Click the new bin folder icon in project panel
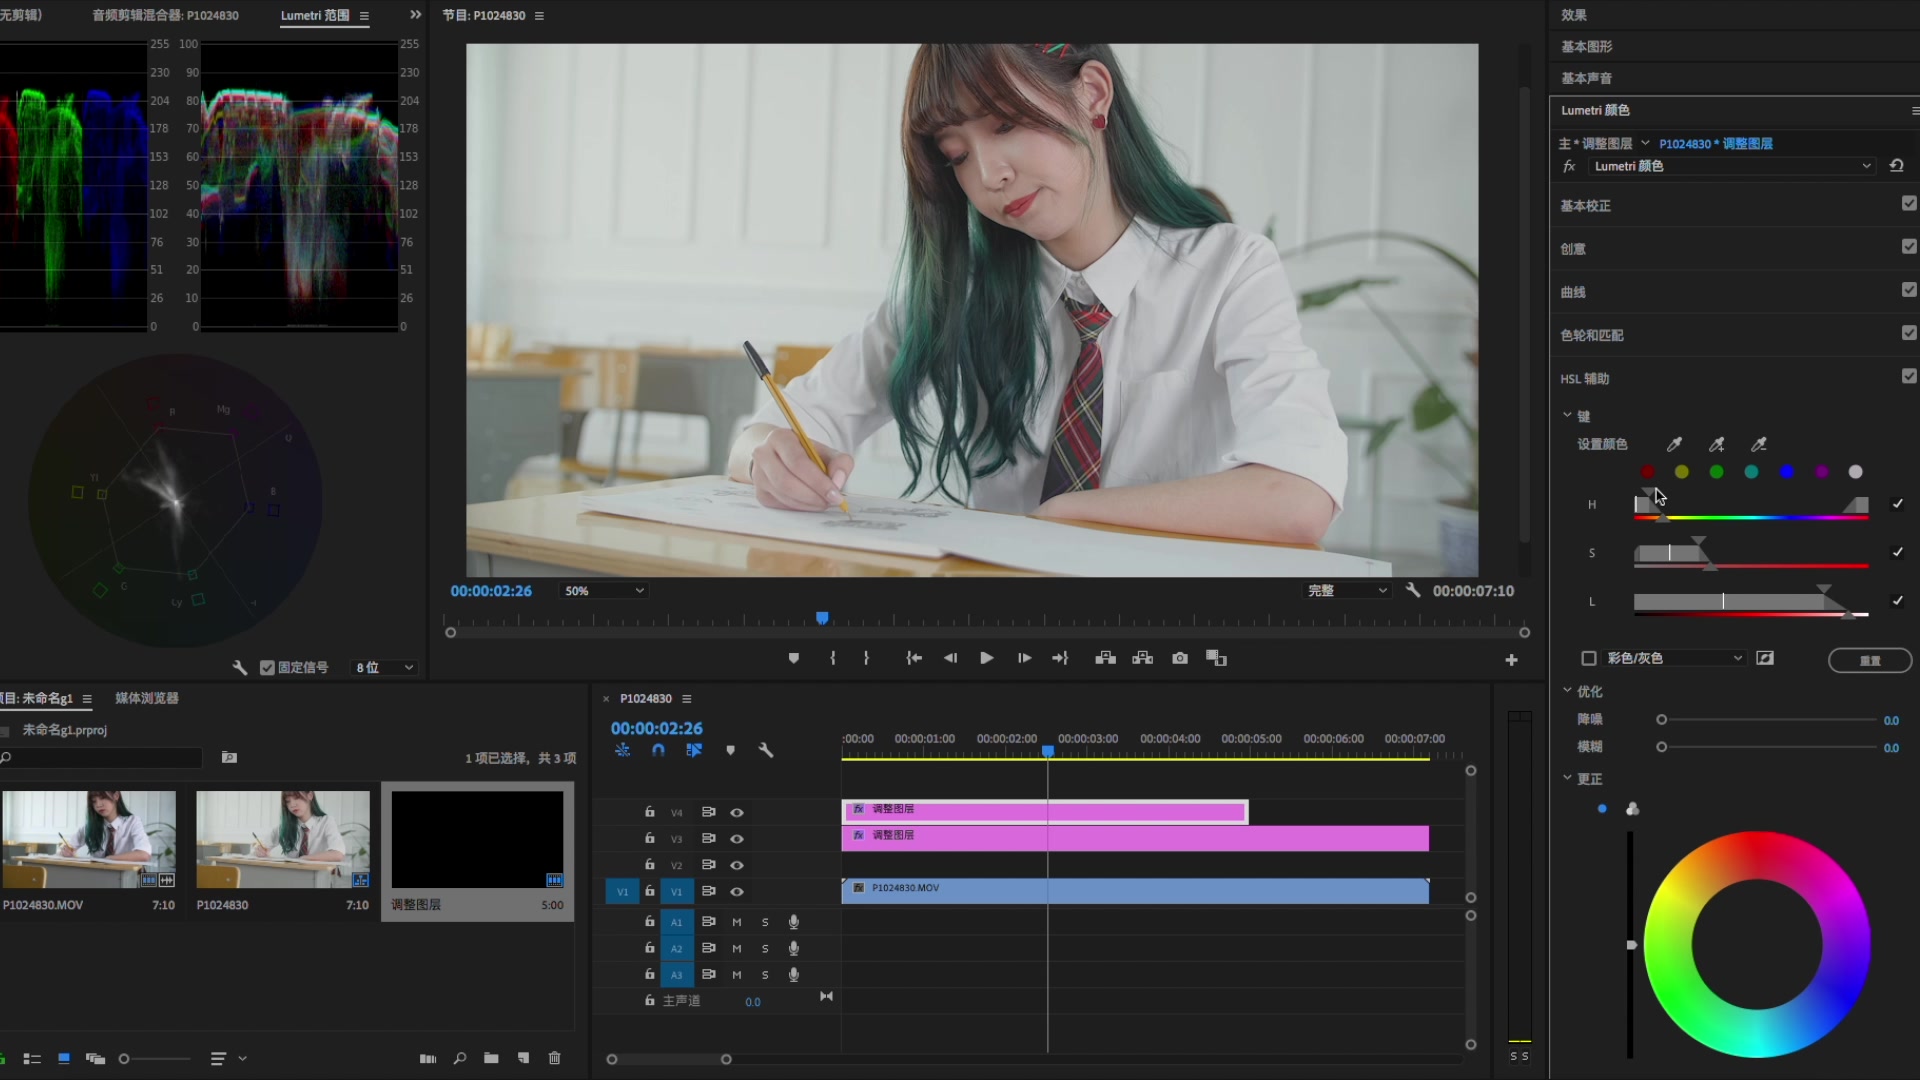The height and width of the screenshot is (1080, 1920). coord(491,1058)
